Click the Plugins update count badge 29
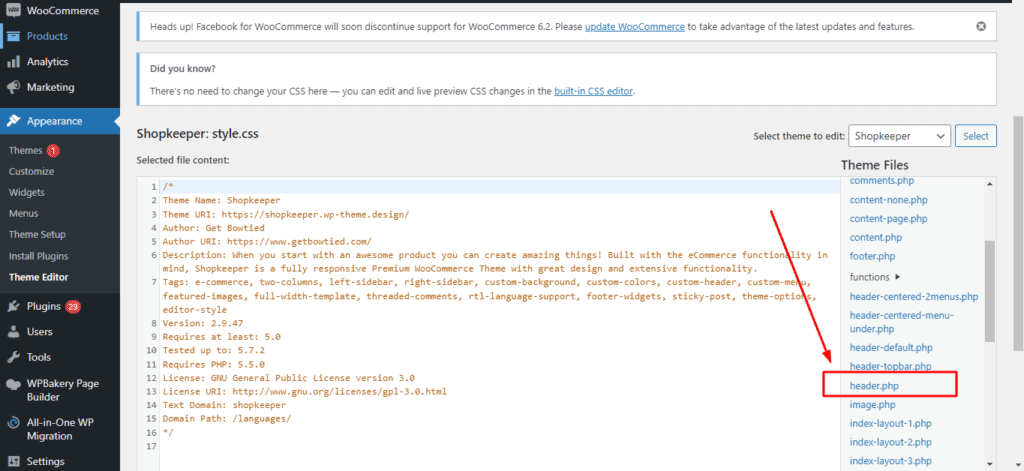 pyautogui.click(x=73, y=306)
